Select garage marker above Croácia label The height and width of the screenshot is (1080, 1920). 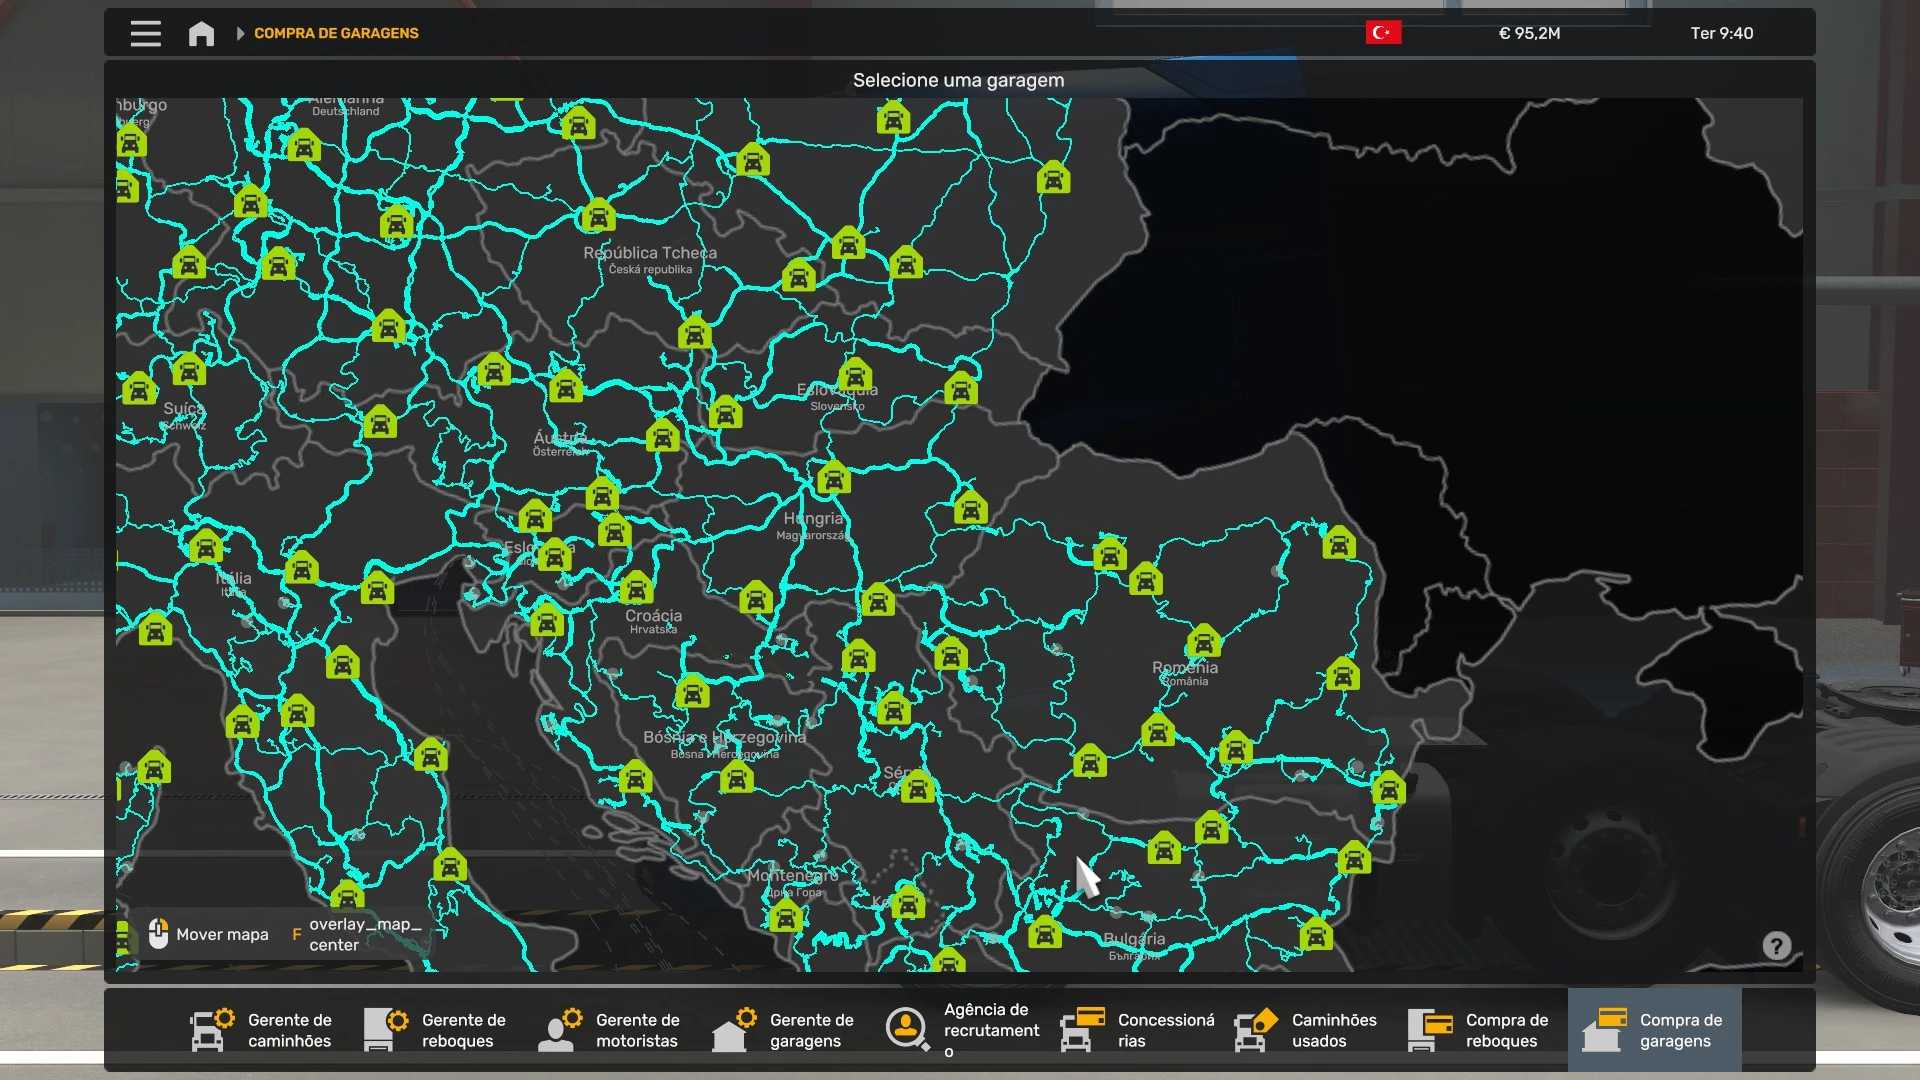[x=636, y=588]
